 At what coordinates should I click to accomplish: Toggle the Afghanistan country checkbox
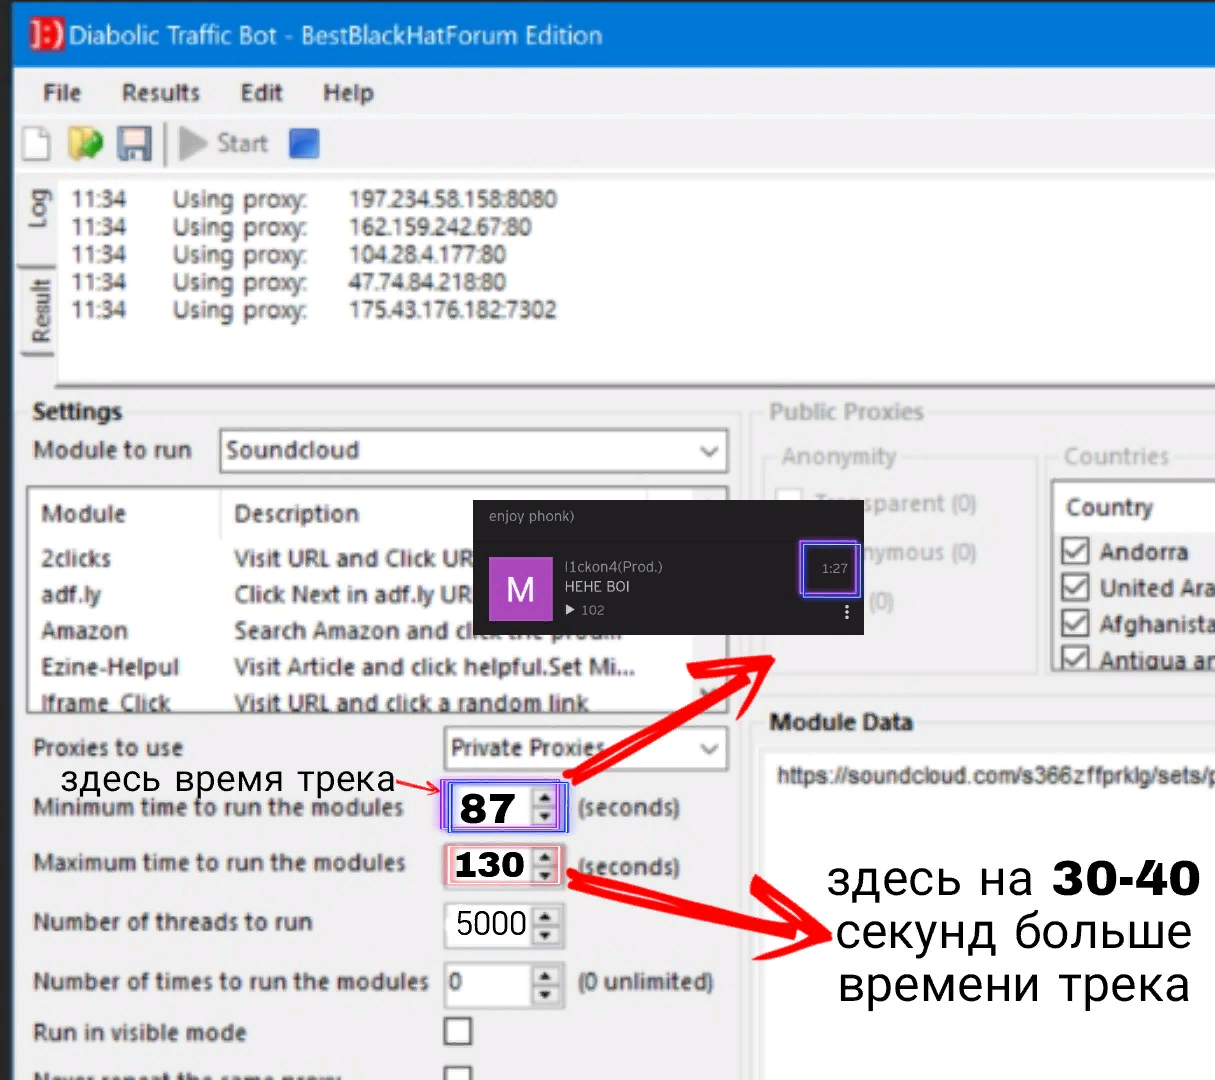pyautogui.click(x=1075, y=624)
